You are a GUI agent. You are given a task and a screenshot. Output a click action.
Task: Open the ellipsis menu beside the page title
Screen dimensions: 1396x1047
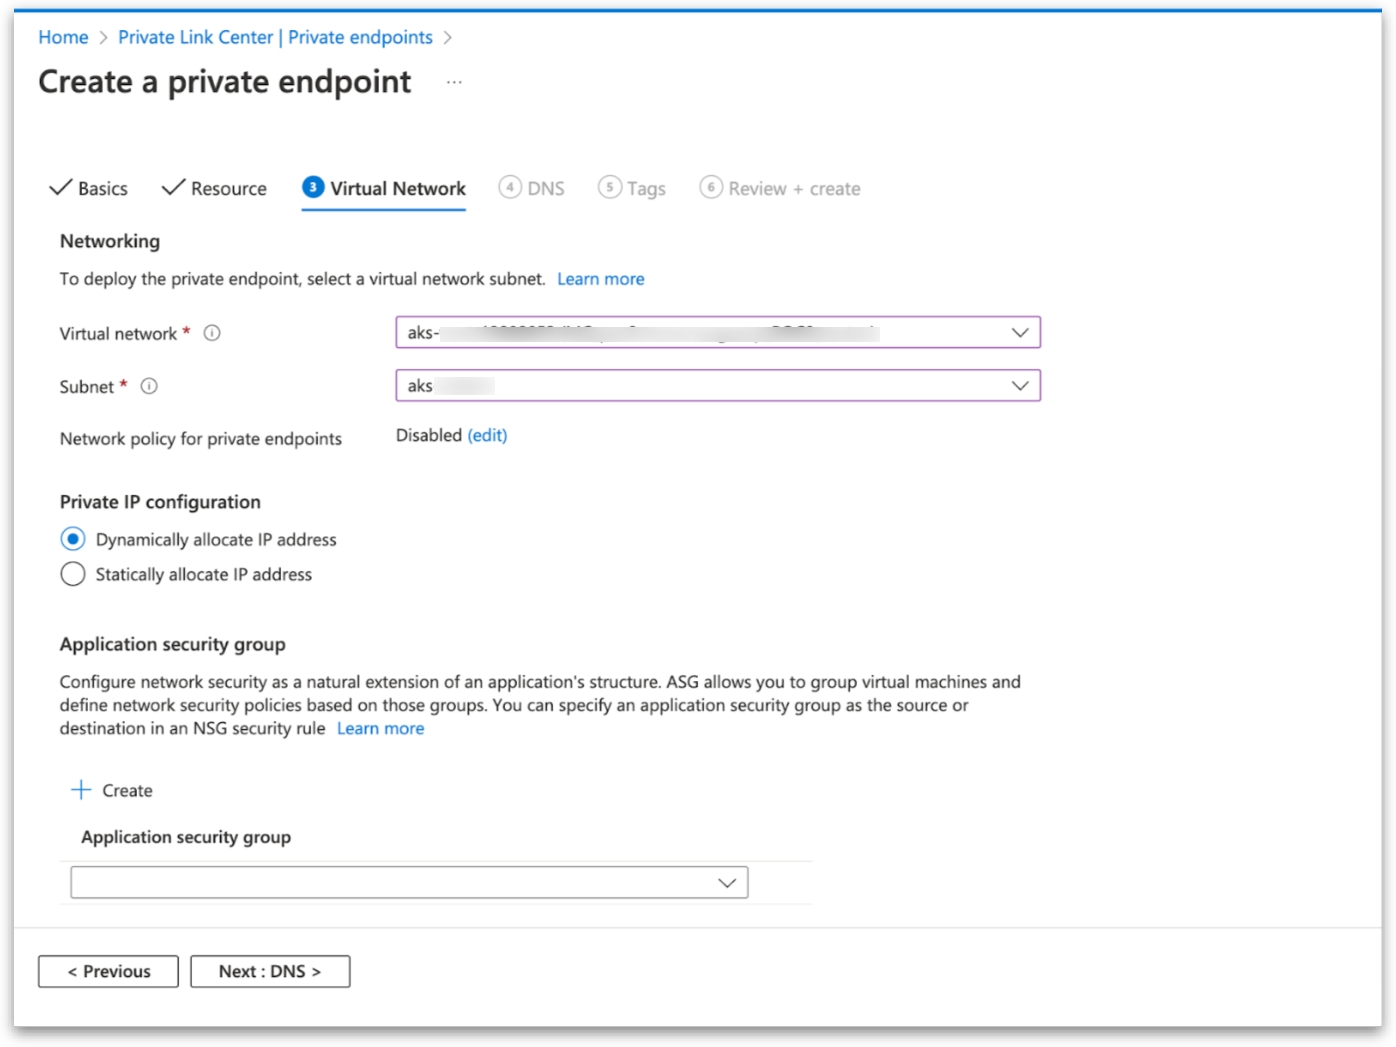coord(454,82)
